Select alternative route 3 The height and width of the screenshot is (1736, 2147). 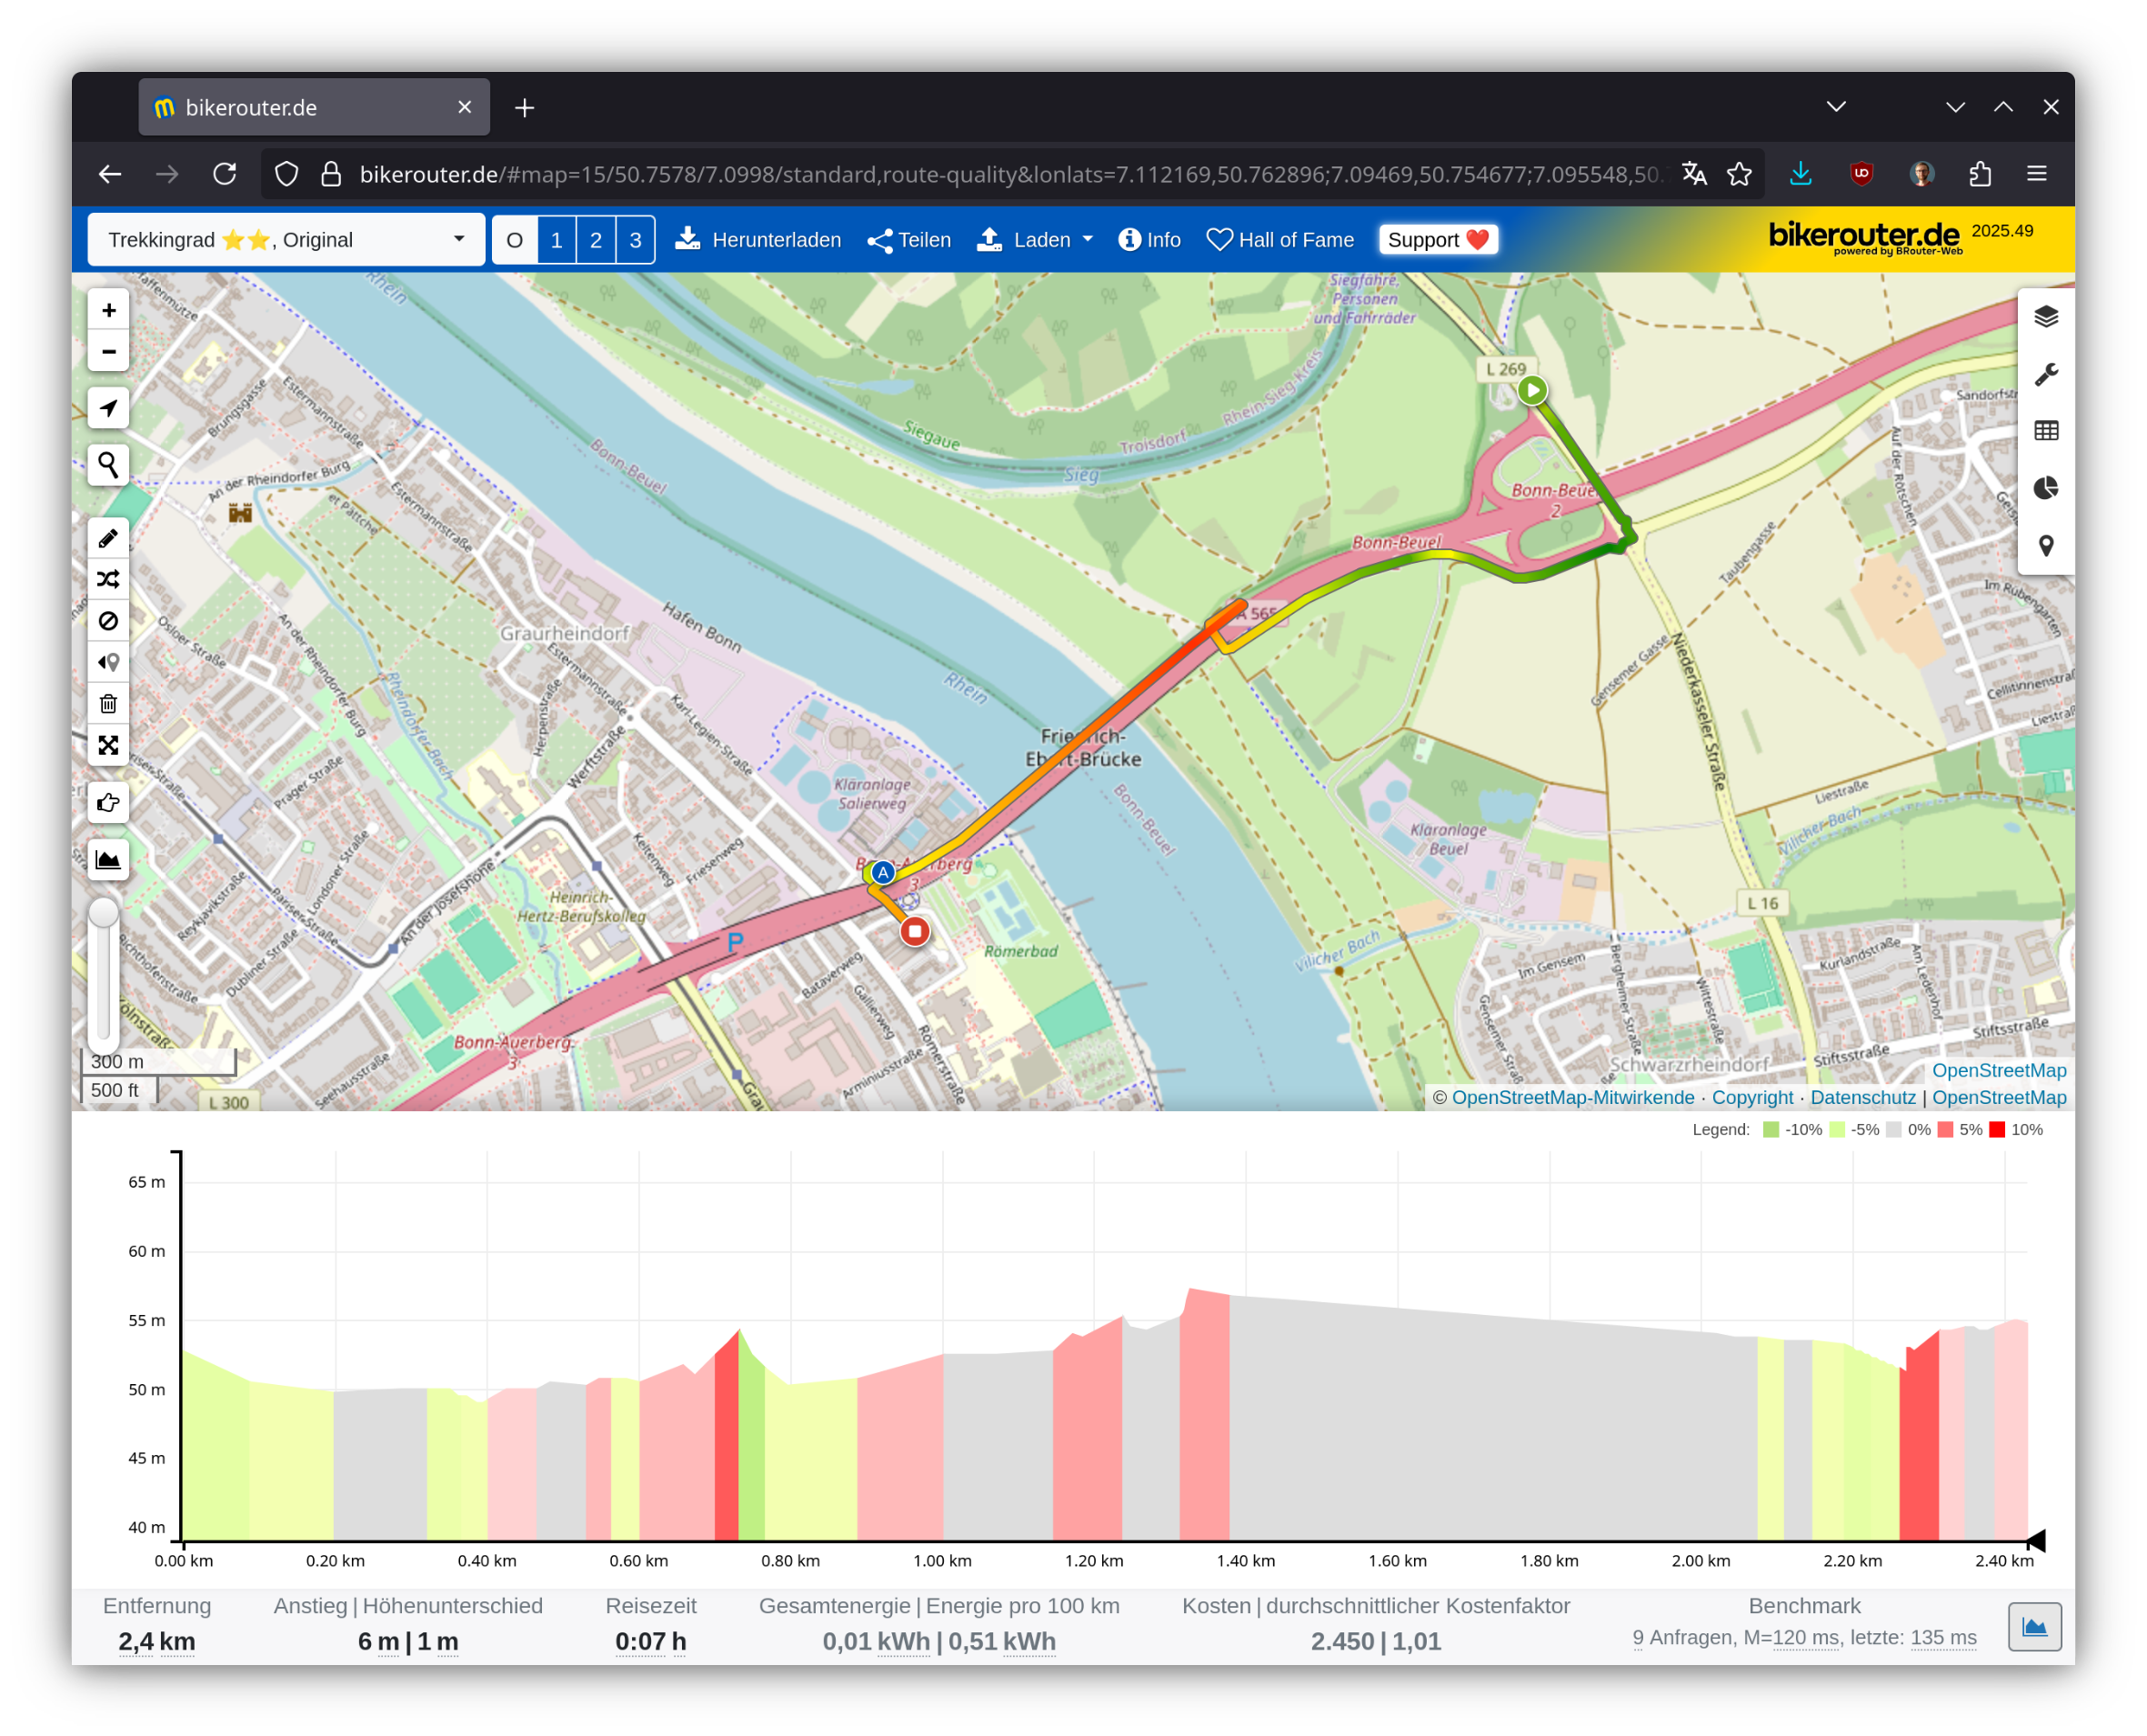pos(635,240)
